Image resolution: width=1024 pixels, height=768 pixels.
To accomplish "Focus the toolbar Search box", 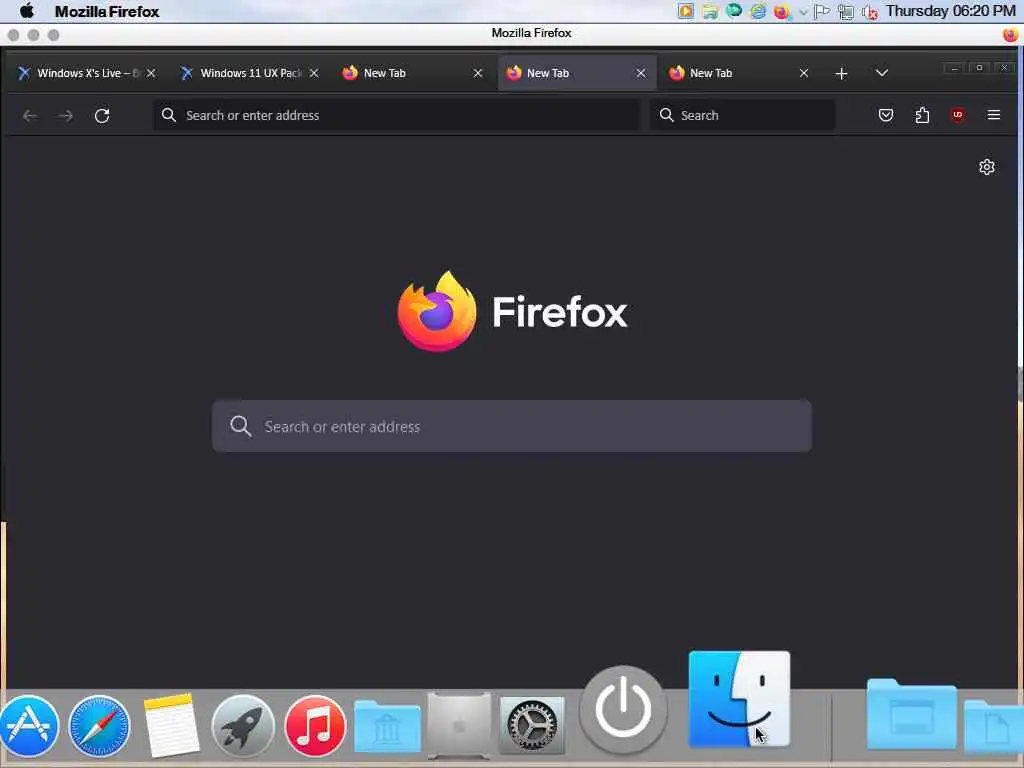I will tap(743, 116).
